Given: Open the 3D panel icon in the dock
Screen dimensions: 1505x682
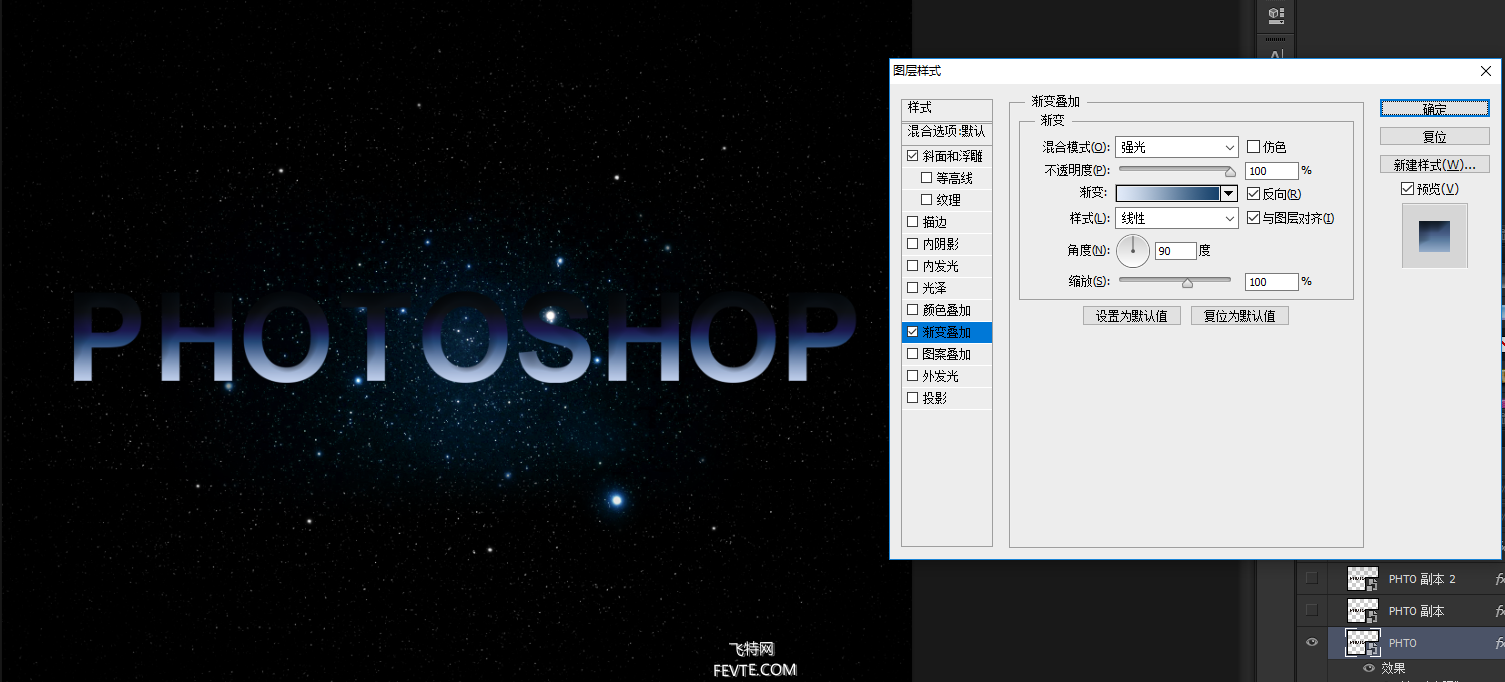Looking at the screenshot, I should pos(1276,15).
